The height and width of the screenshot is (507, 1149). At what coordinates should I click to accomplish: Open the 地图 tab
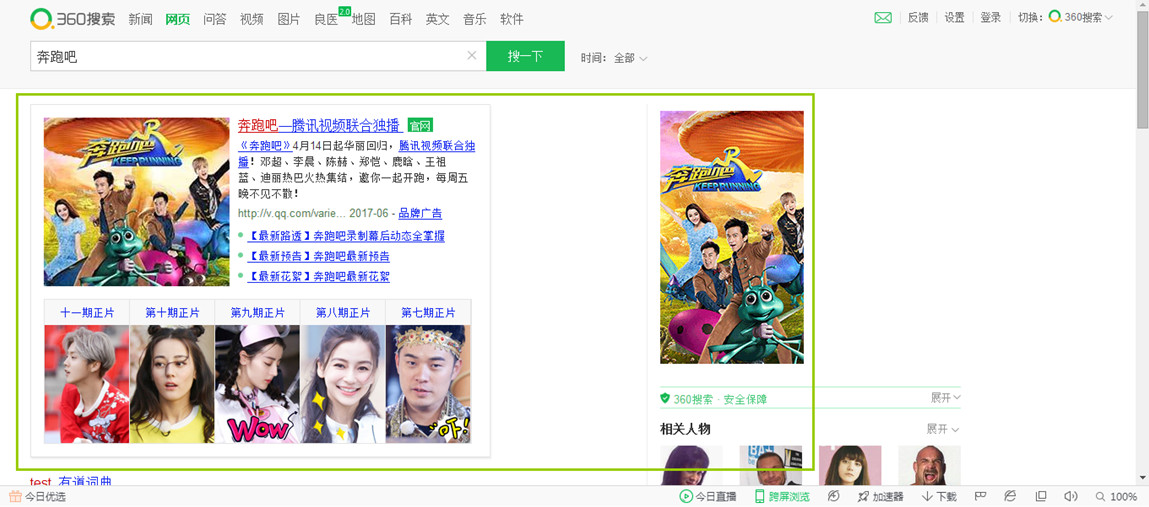[x=363, y=20]
